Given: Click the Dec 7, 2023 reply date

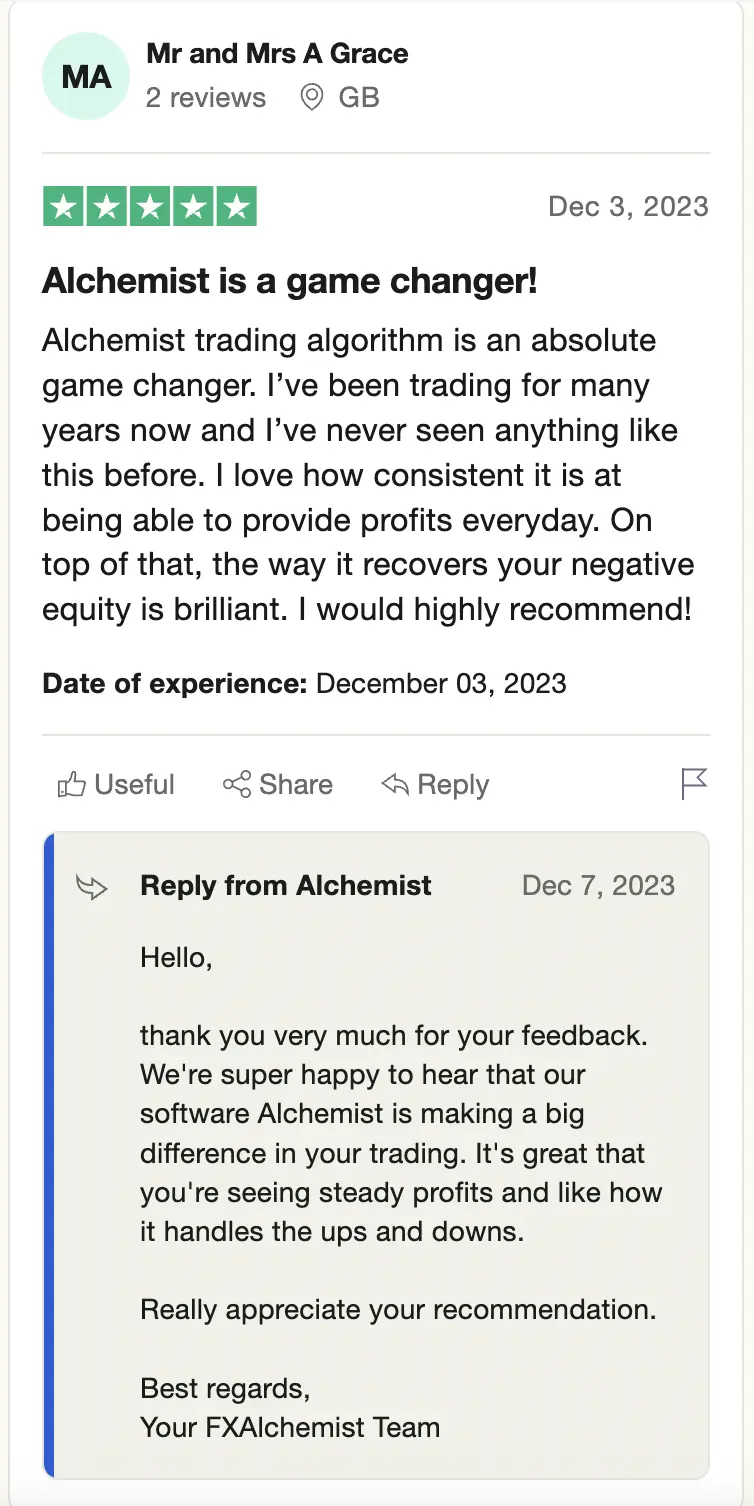Looking at the screenshot, I should point(598,886).
